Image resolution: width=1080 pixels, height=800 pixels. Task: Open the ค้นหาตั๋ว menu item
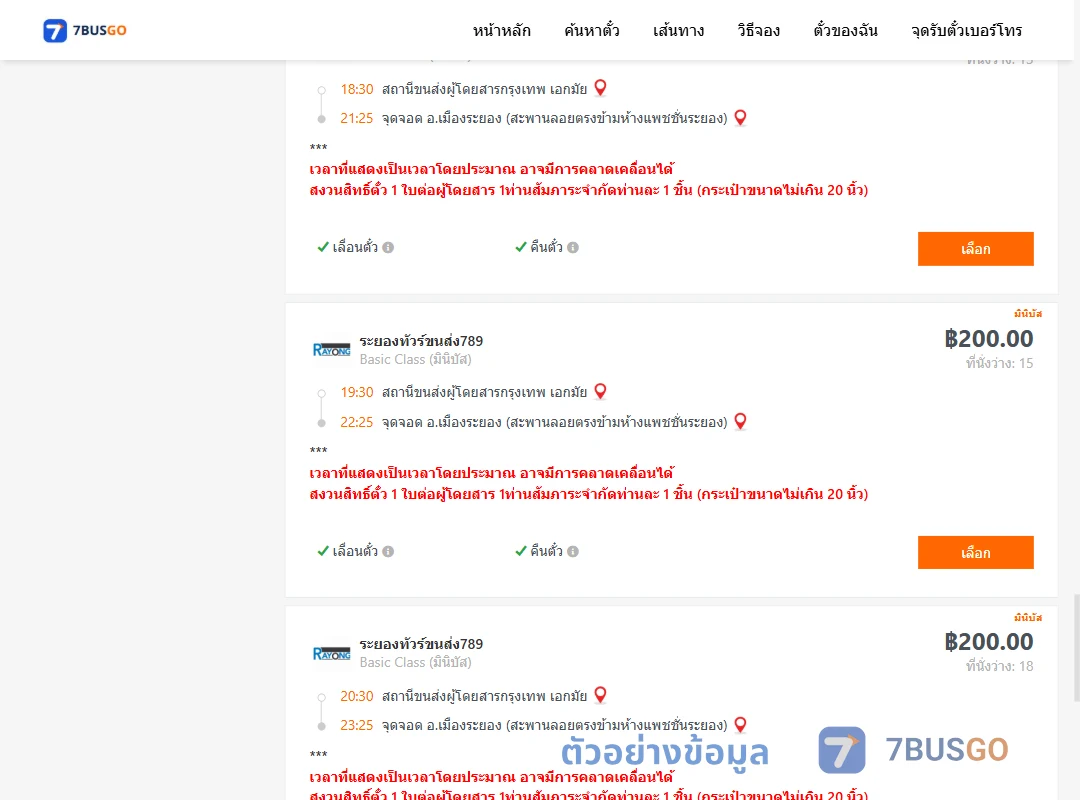[592, 30]
